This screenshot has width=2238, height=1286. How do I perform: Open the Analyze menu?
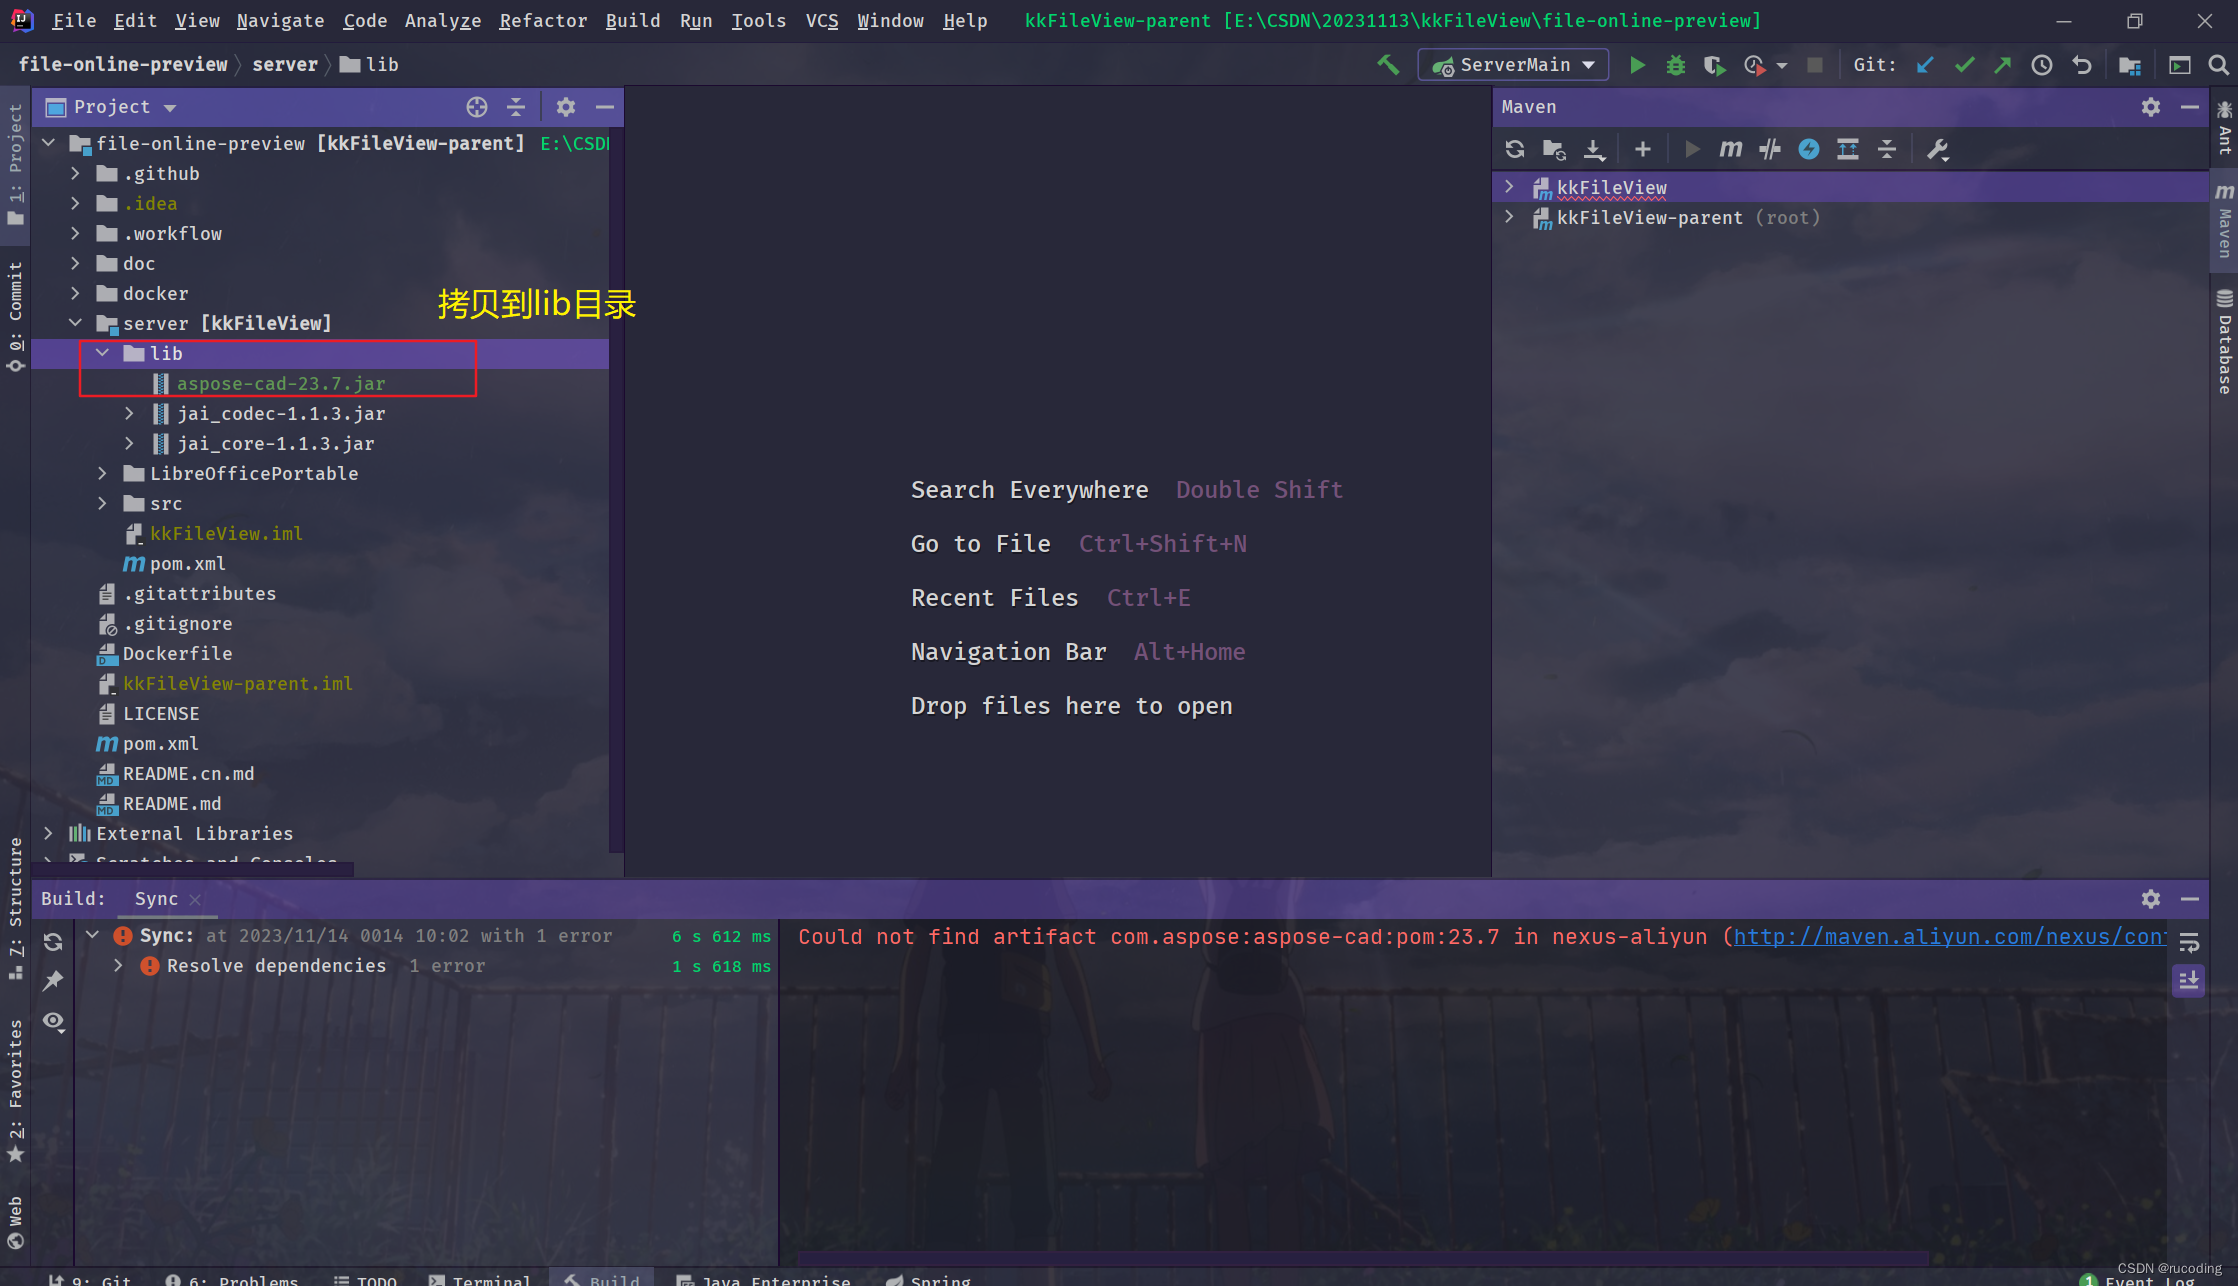click(x=442, y=21)
